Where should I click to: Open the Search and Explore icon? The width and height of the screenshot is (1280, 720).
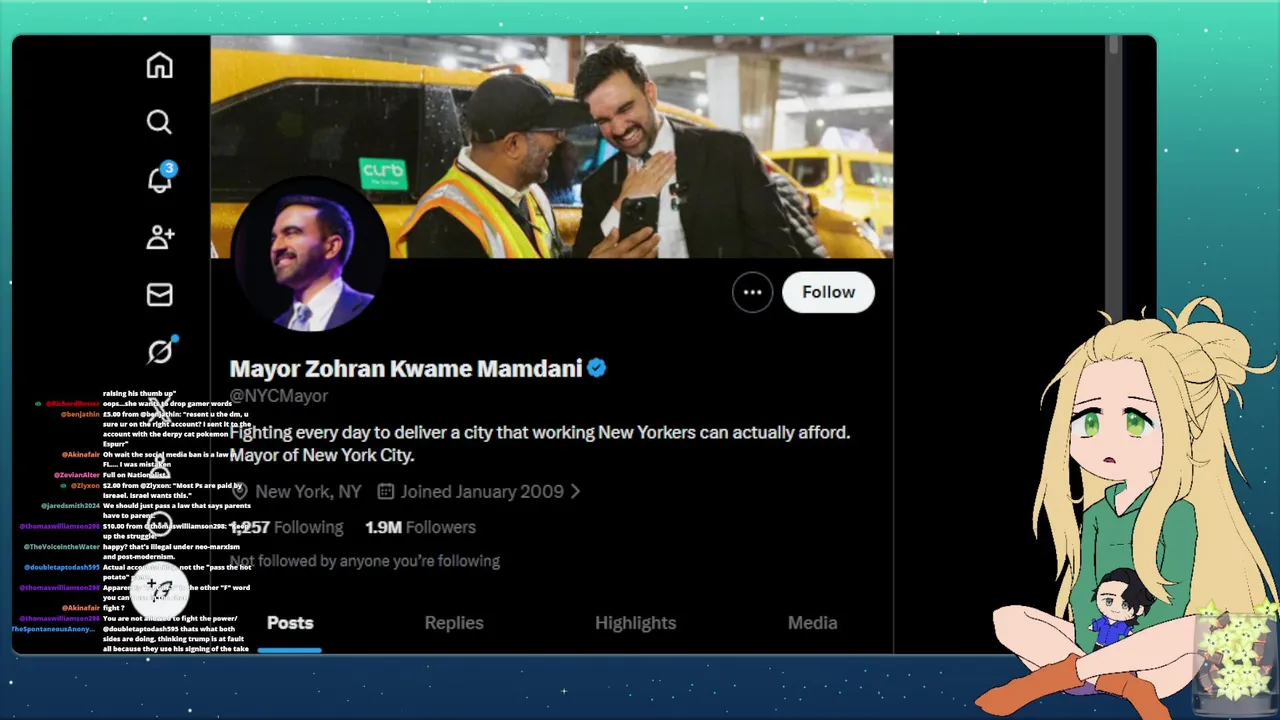pyautogui.click(x=159, y=122)
